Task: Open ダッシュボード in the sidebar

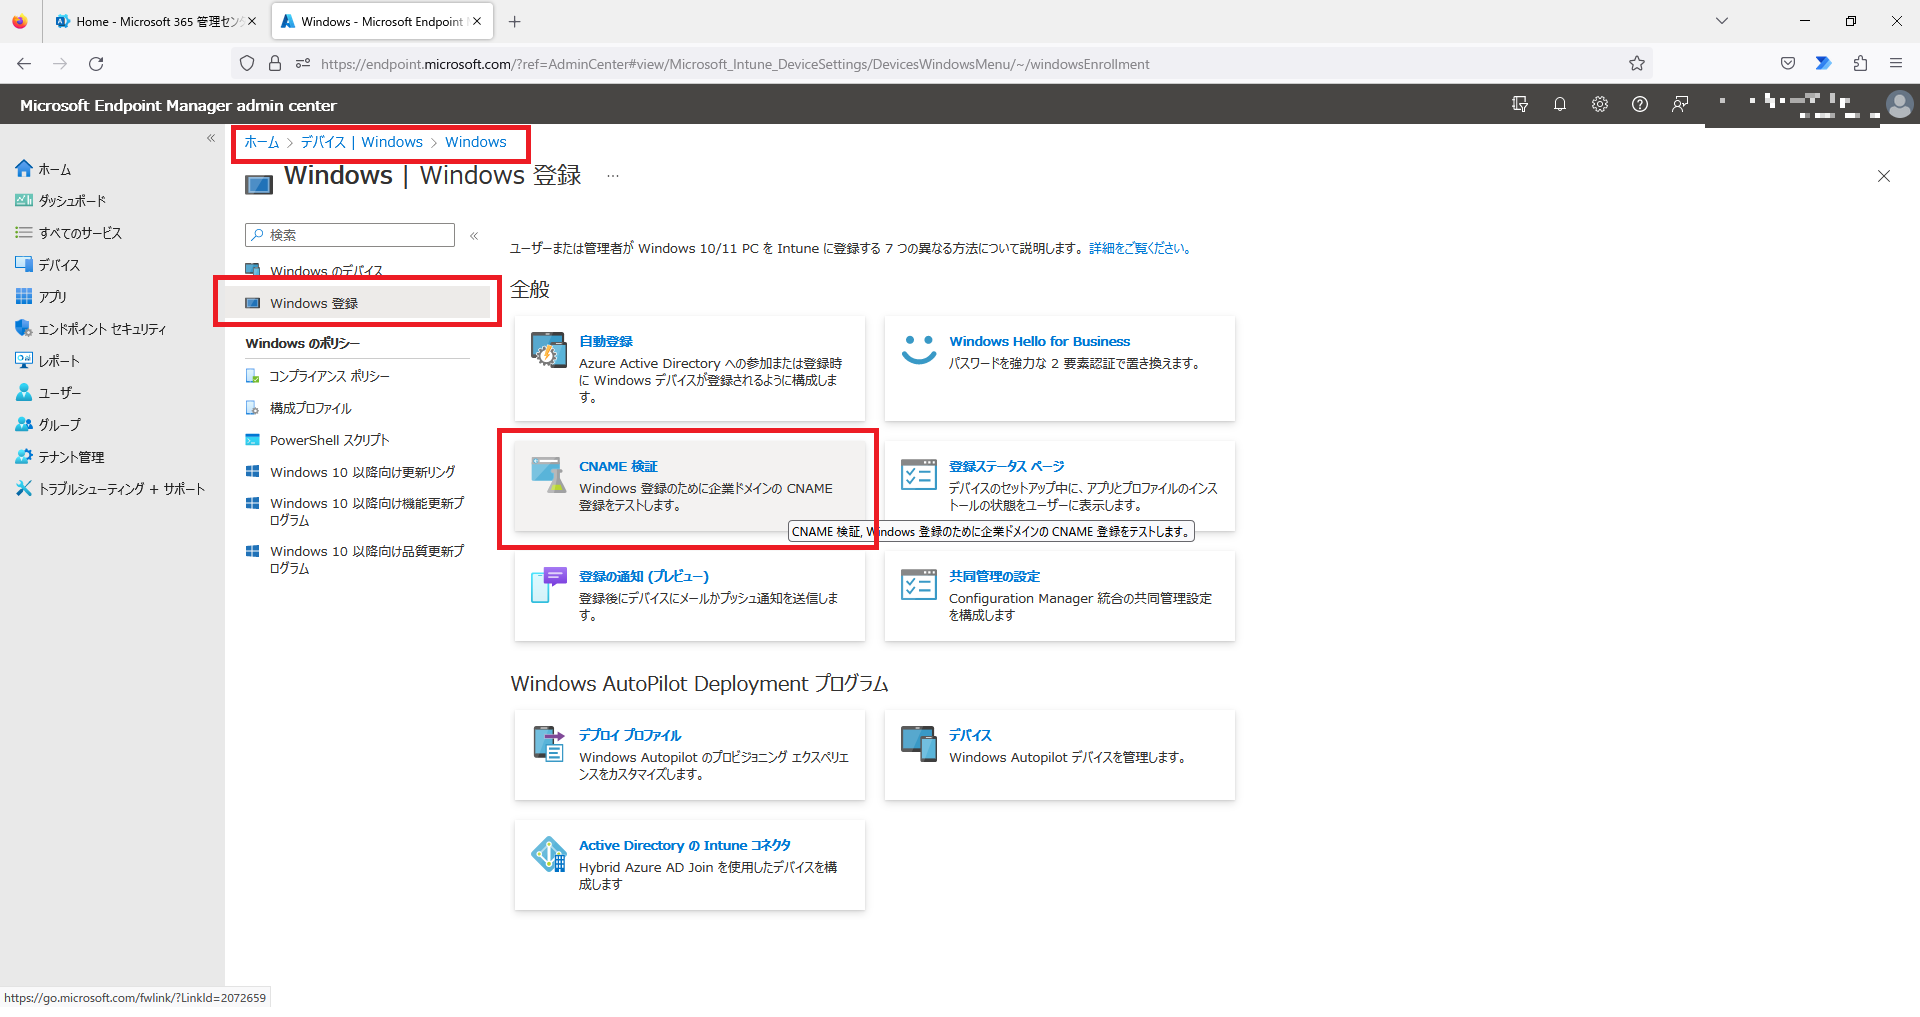Action: [x=60, y=201]
